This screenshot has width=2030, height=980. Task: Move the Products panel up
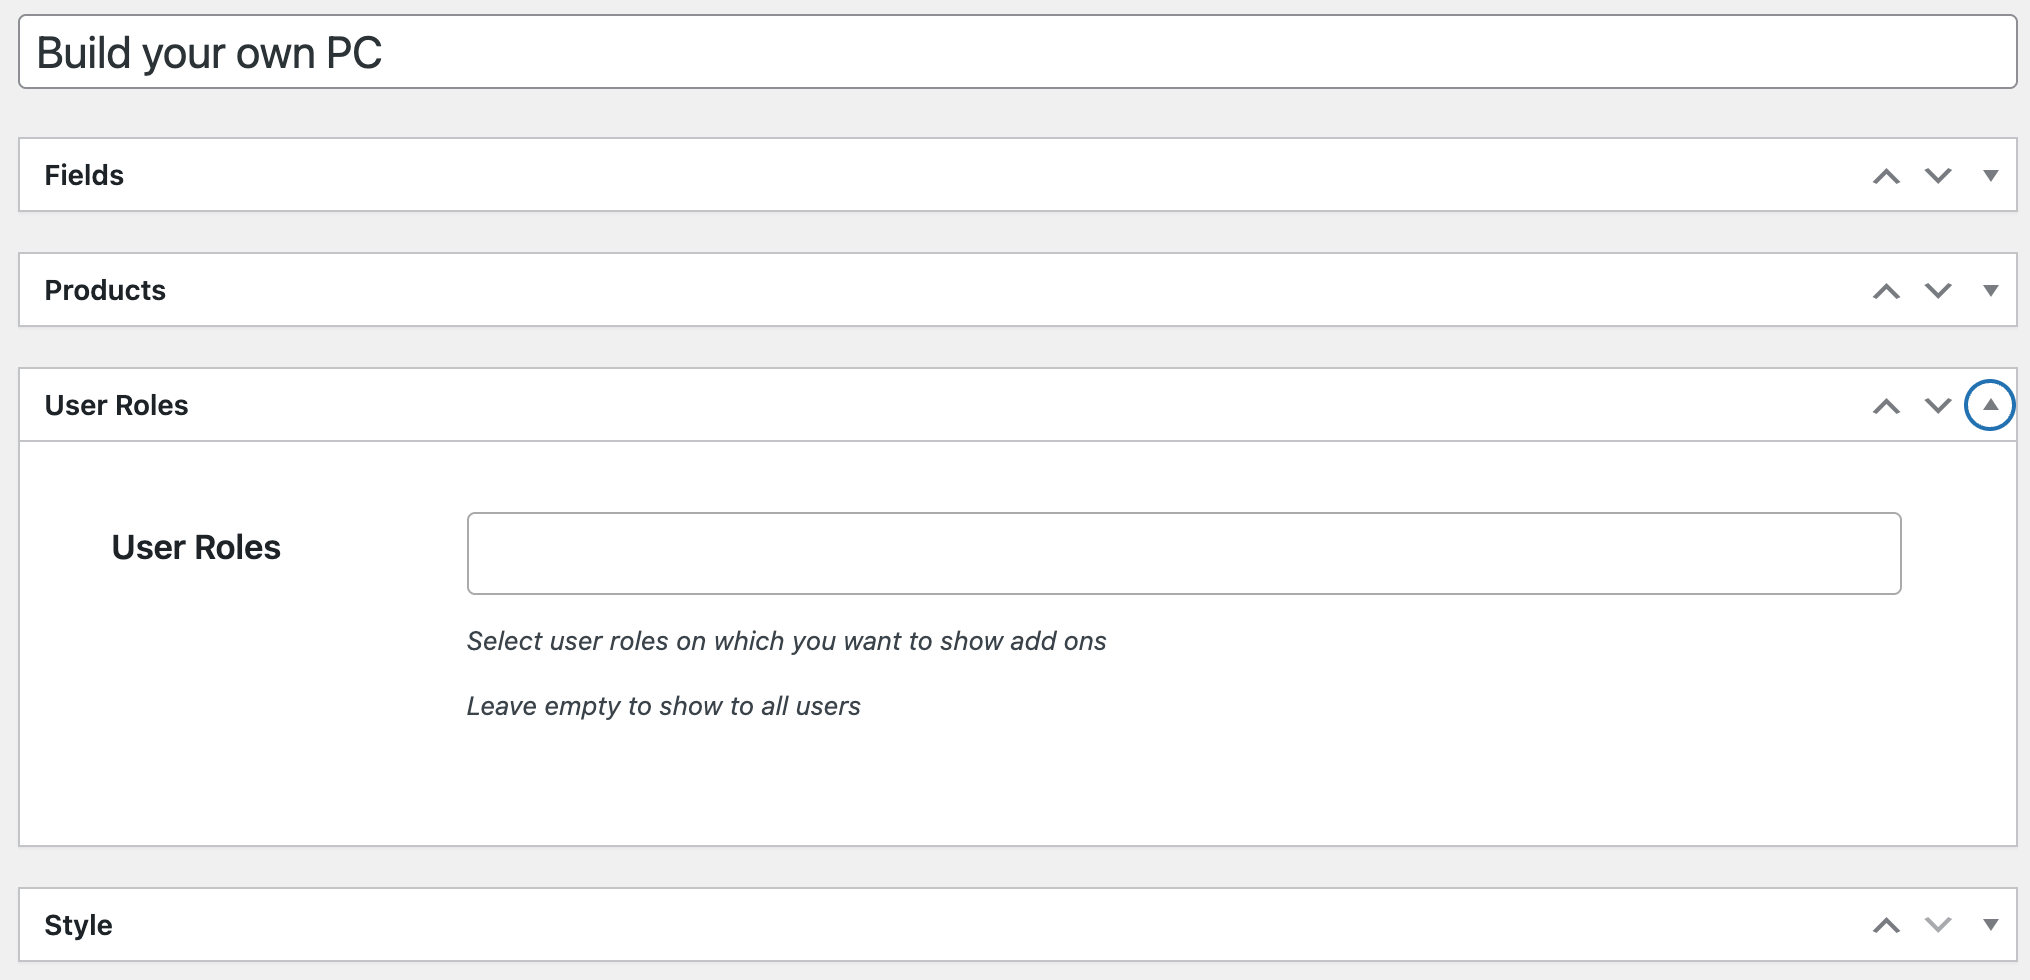pyautogui.click(x=1888, y=290)
